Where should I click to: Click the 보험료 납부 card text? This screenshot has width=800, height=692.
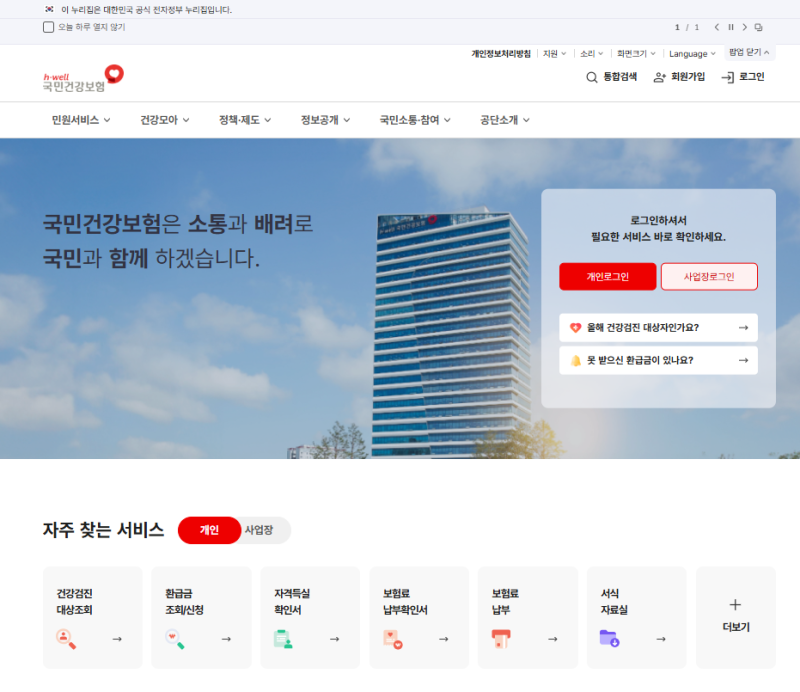(x=505, y=602)
